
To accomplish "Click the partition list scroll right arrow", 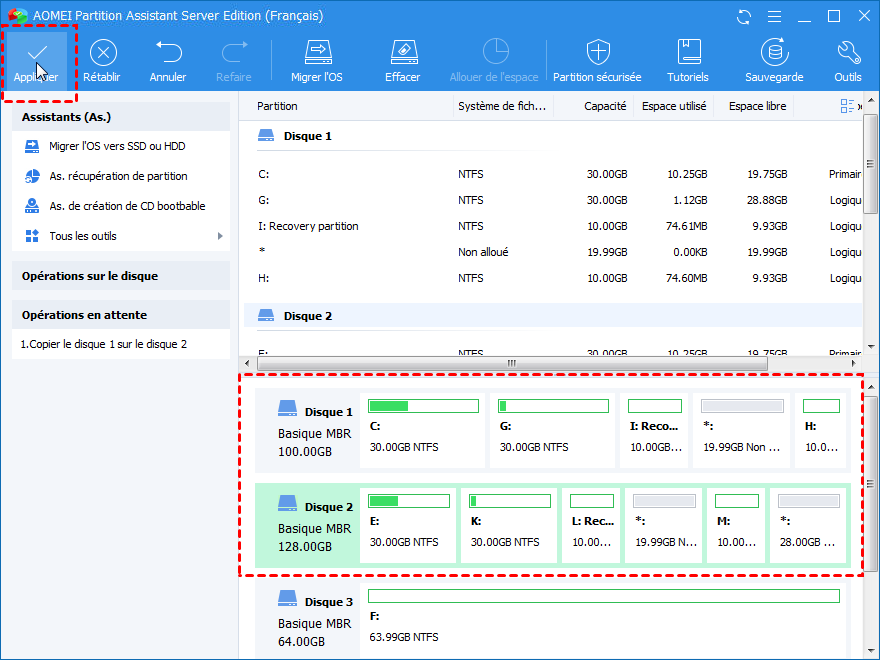I will [853, 363].
